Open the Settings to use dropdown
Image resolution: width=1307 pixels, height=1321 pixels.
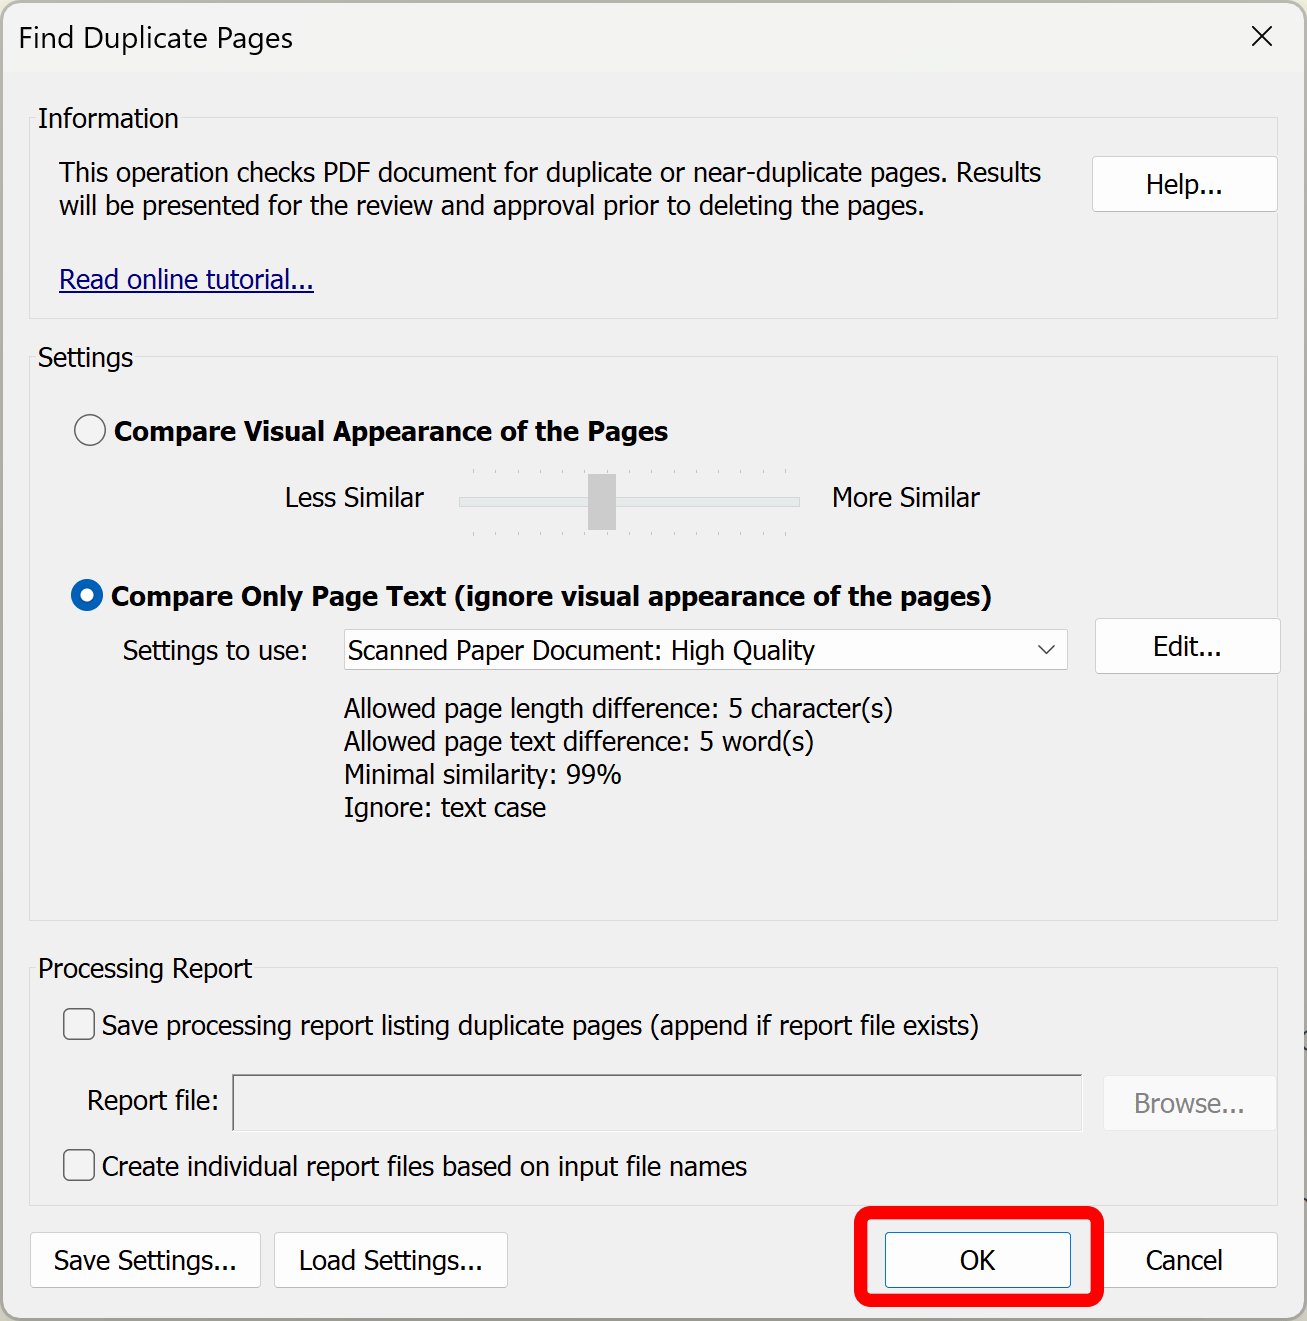(x=706, y=650)
